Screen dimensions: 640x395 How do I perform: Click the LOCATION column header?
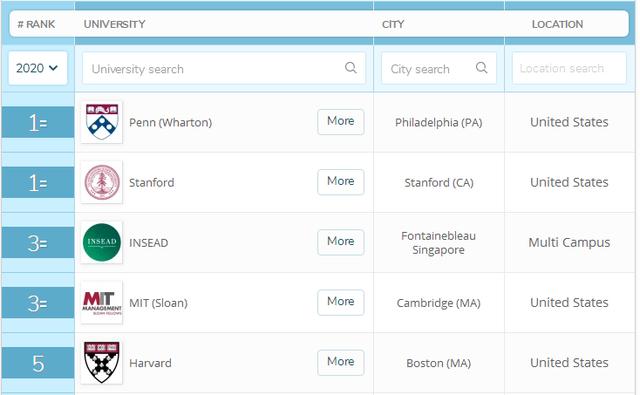558,24
